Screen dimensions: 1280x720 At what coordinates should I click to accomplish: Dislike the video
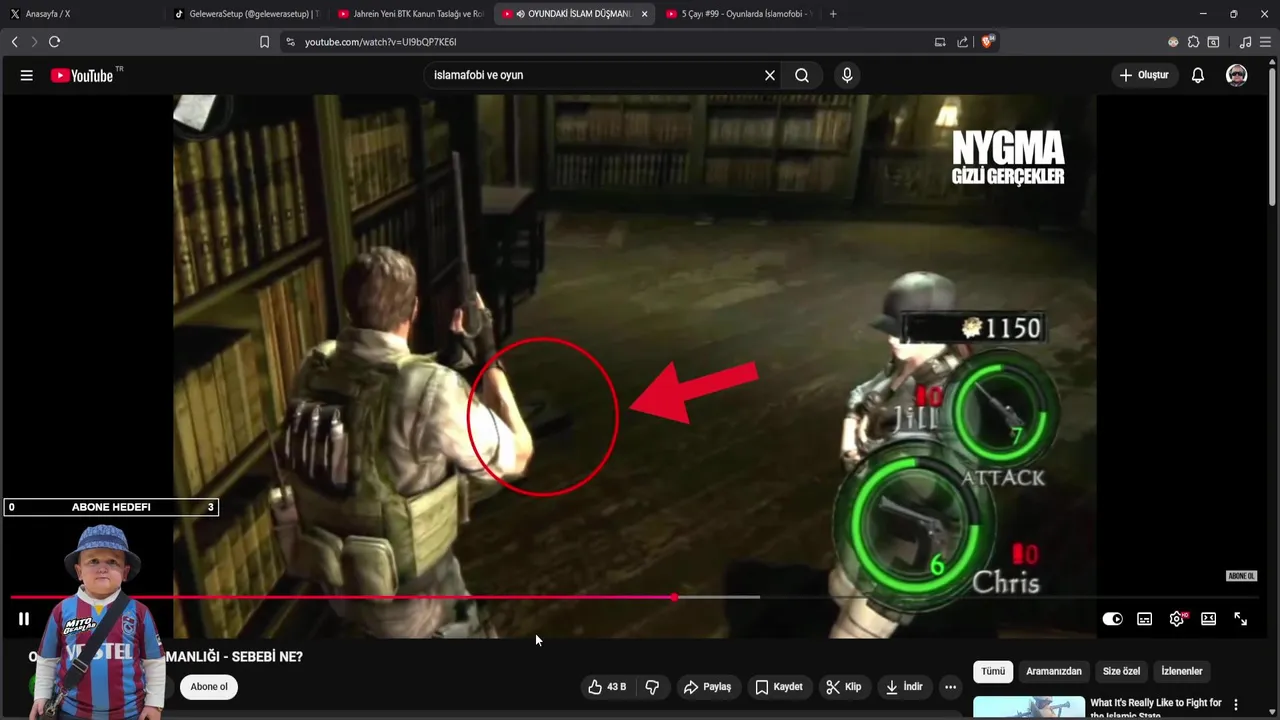(x=652, y=687)
